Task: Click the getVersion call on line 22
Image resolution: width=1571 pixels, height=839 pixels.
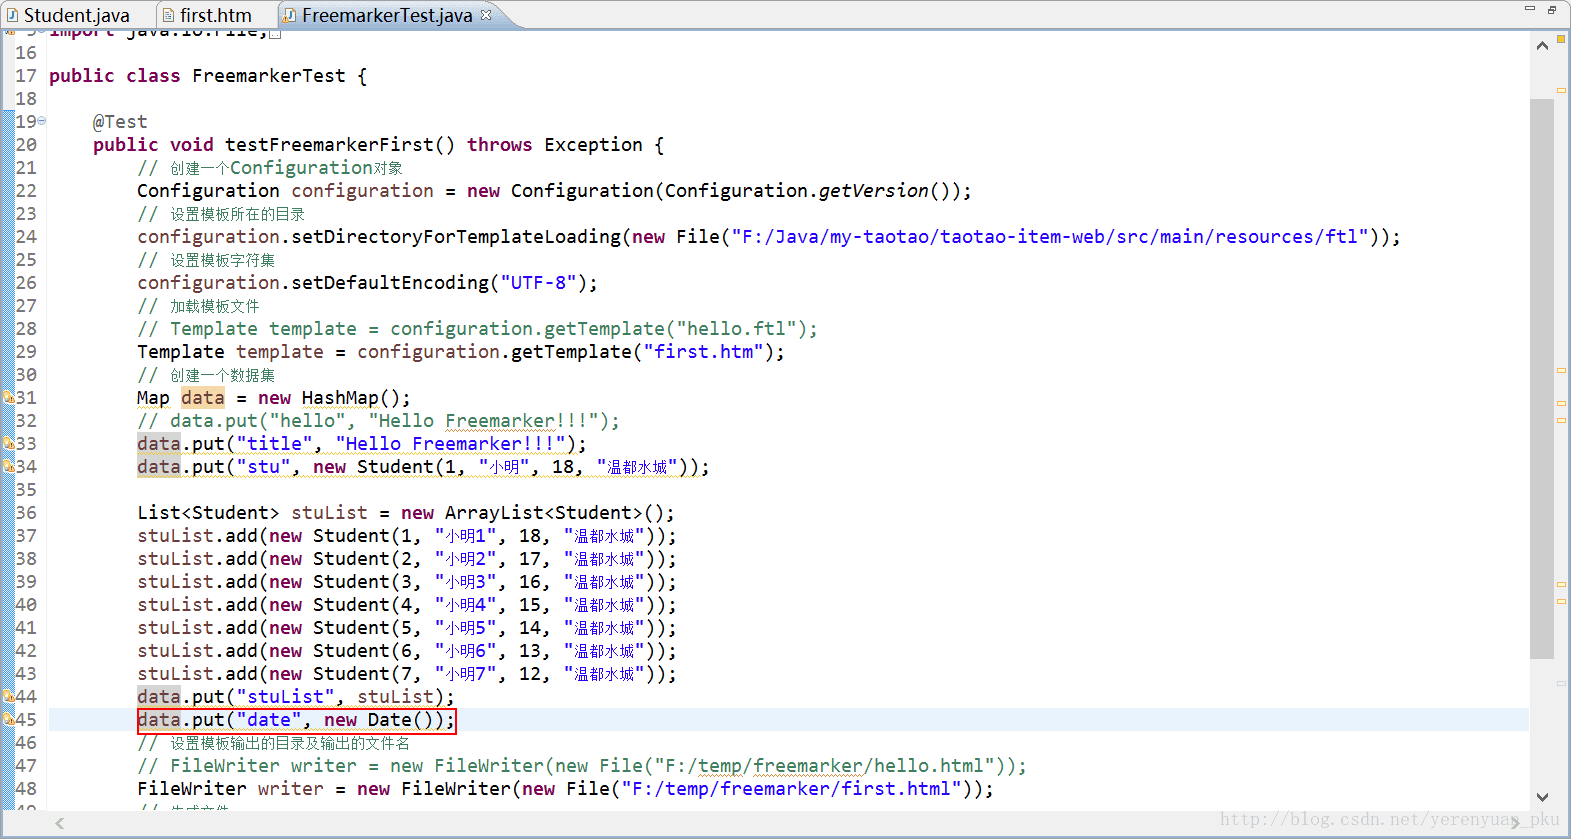Action: (x=873, y=191)
